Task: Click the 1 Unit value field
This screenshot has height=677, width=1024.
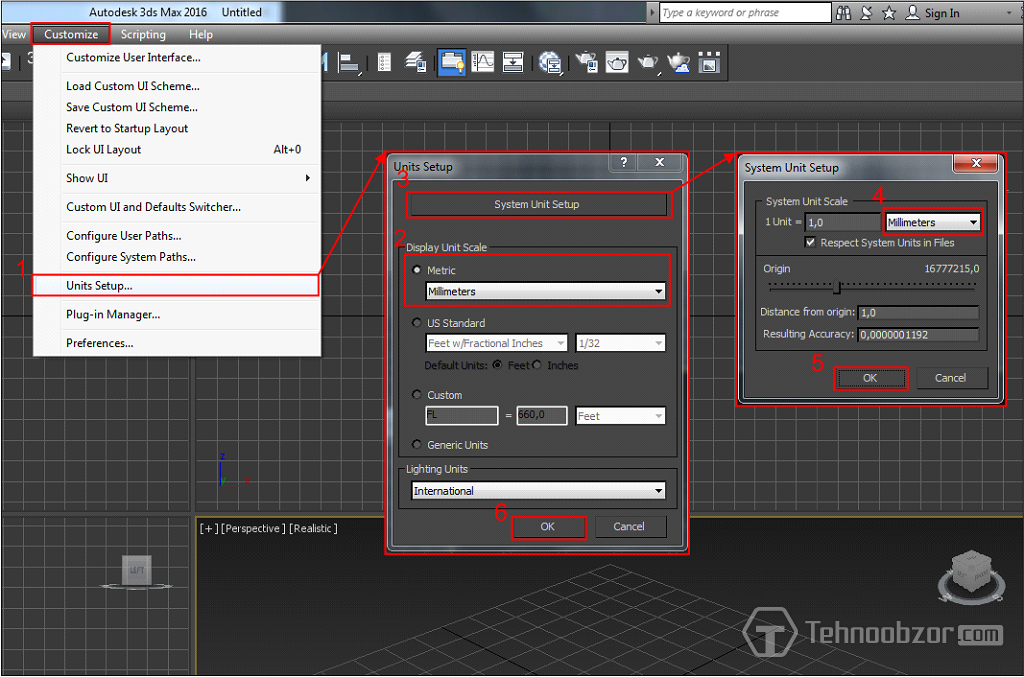Action: point(842,223)
